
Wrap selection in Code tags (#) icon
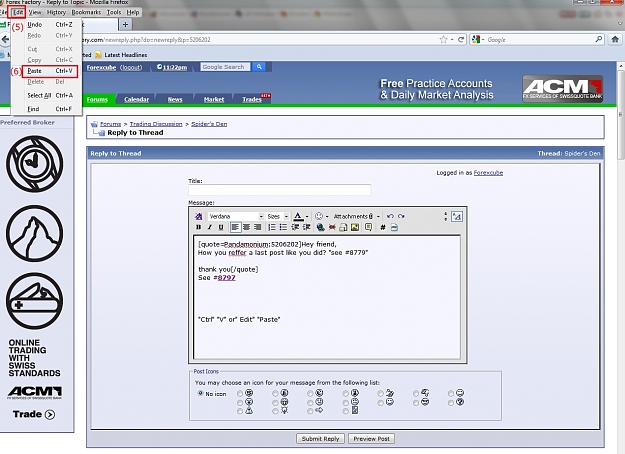point(383,227)
